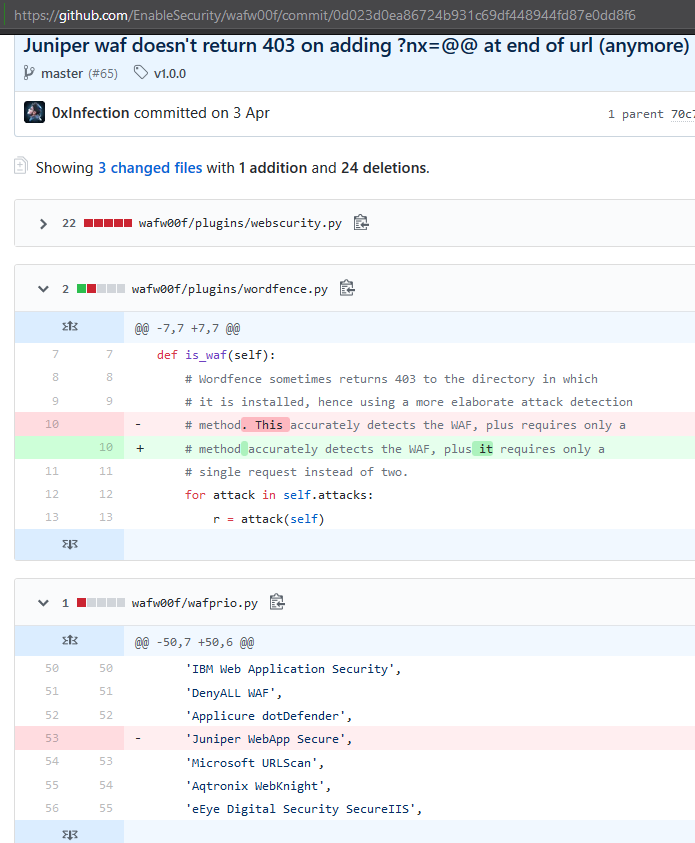This screenshot has width=695, height=843.
Task: Copy the webscurity.py file path
Action: (x=361, y=223)
